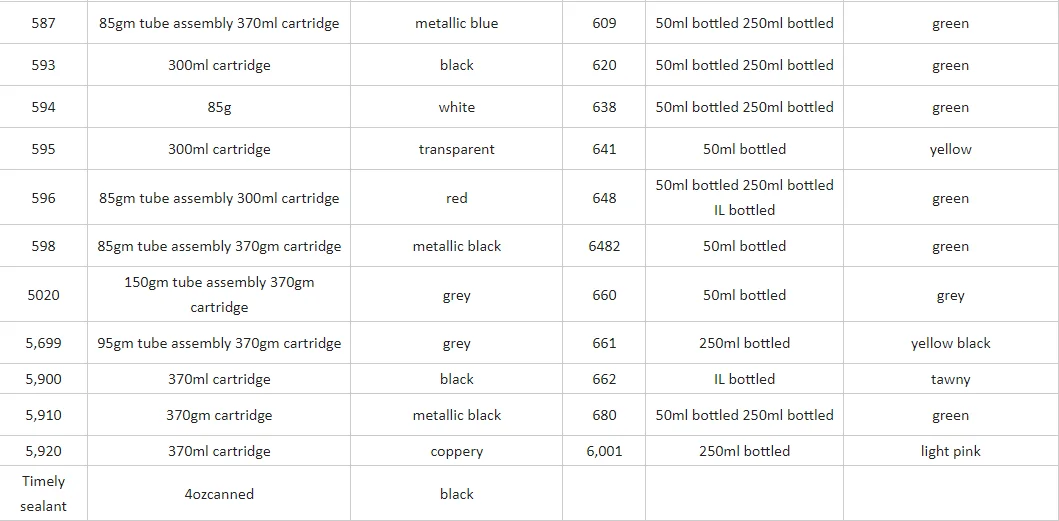The image size is (1059, 521).
Task: Click the 587 product number cell
Action: point(44,23)
